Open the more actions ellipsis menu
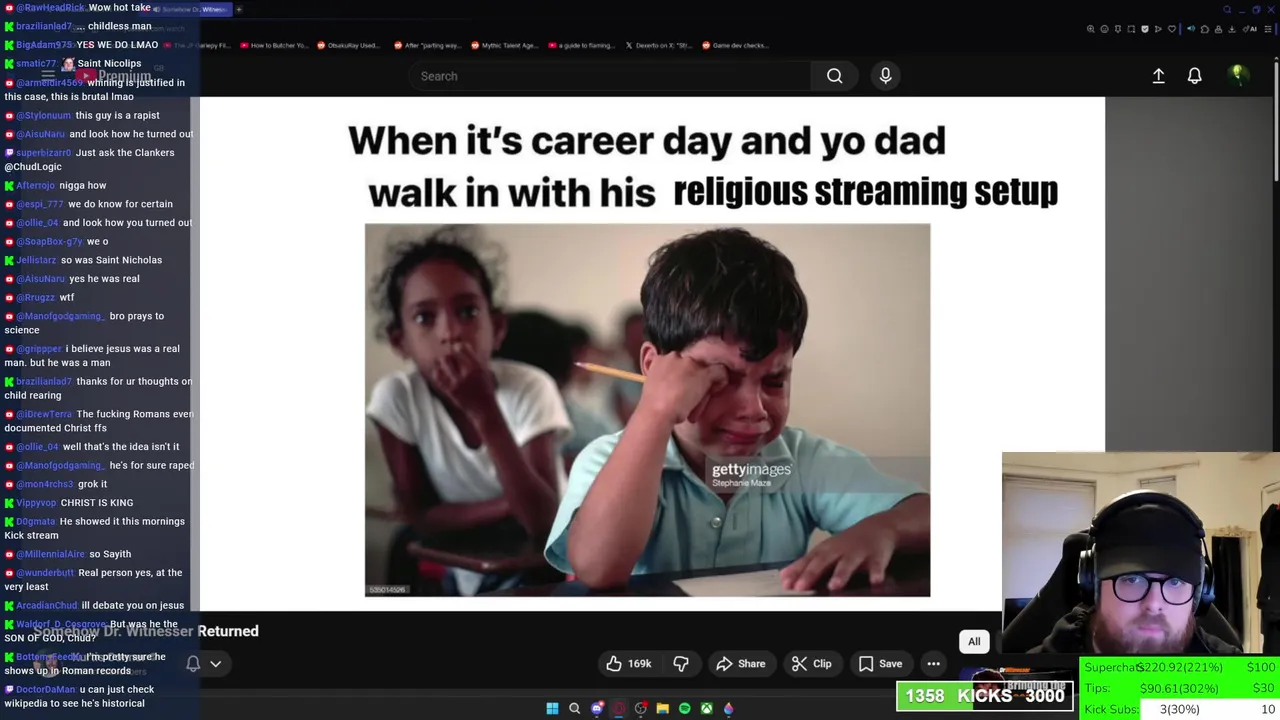Screen dimensions: 1280x720 [x=933, y=664]
